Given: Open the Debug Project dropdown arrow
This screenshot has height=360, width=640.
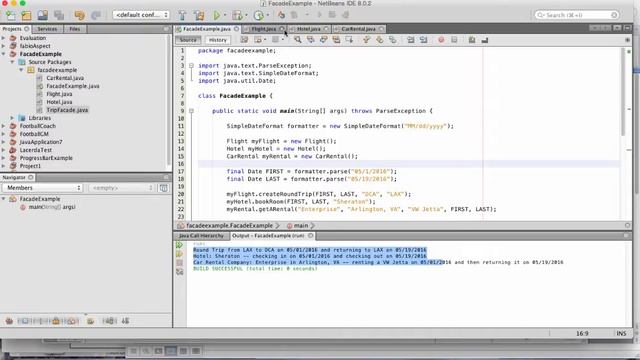Looking at the screenshot, I should click(247, 16).
